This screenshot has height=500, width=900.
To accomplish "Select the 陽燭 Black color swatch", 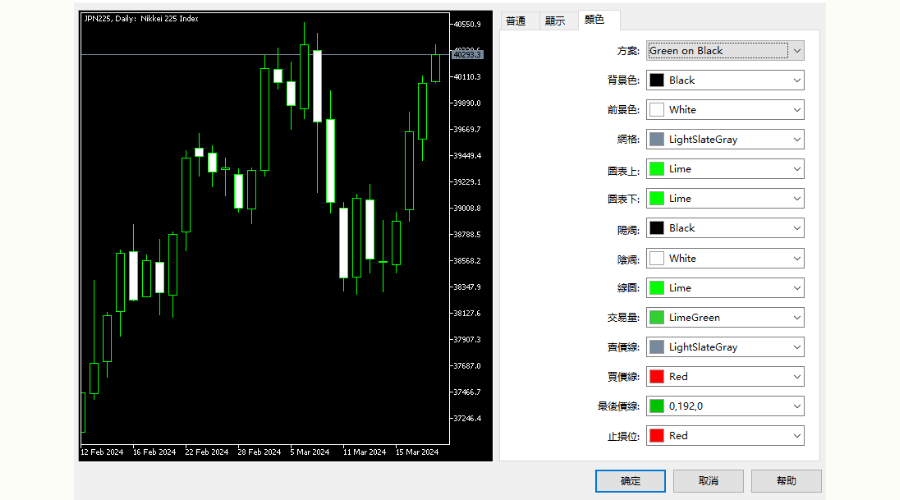I will pos(657,228).
